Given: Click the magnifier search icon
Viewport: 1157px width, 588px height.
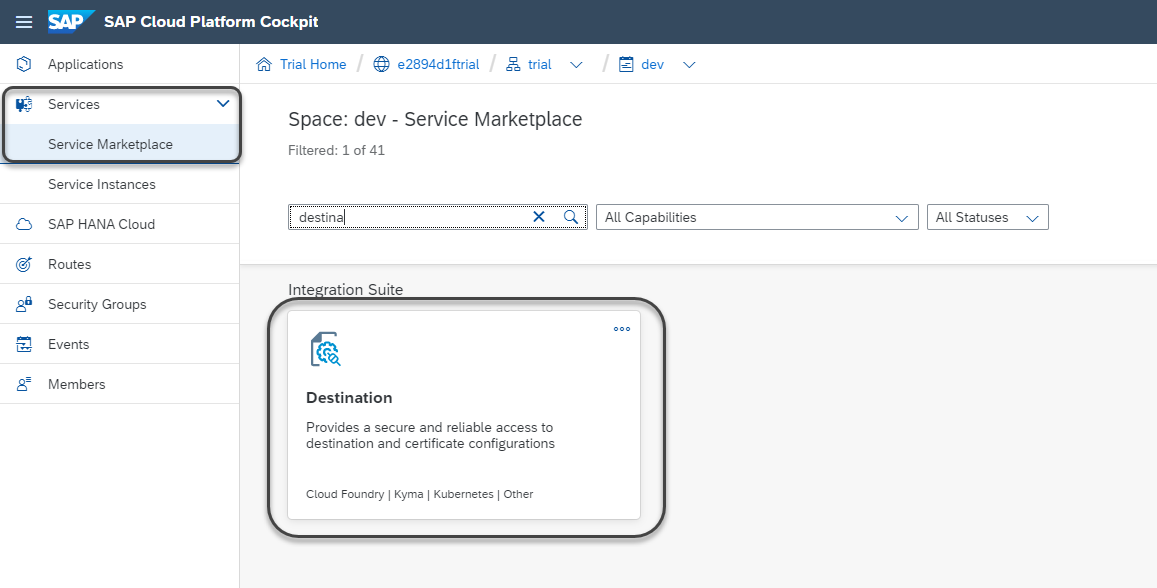Looking at the screenshot, I should [x=570, y=217].
